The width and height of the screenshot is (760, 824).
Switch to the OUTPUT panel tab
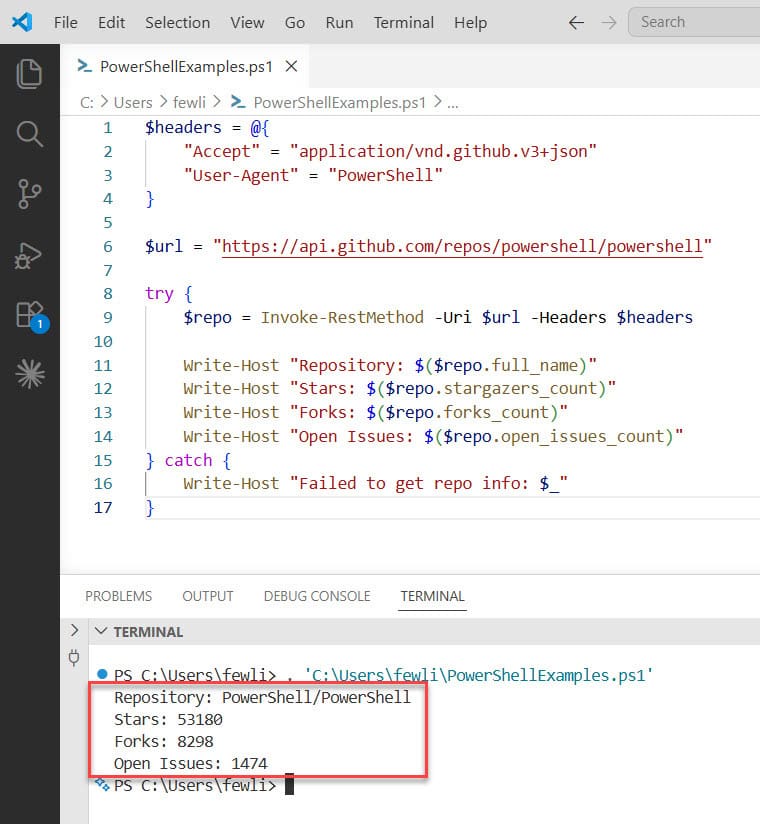(208, 596)
